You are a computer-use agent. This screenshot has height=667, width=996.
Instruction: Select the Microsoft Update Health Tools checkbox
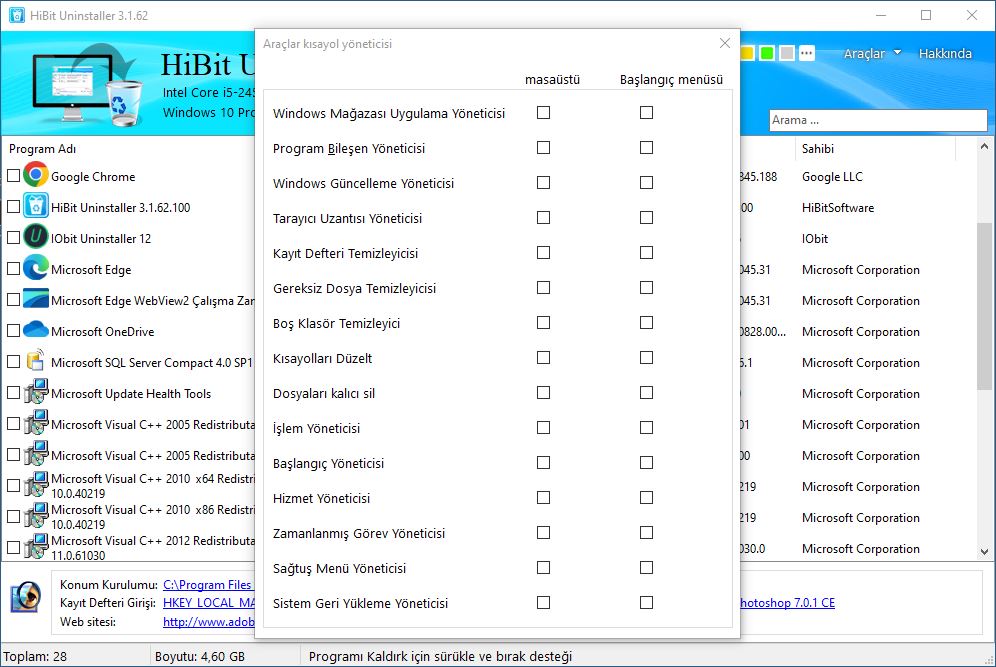click(13, 393)
